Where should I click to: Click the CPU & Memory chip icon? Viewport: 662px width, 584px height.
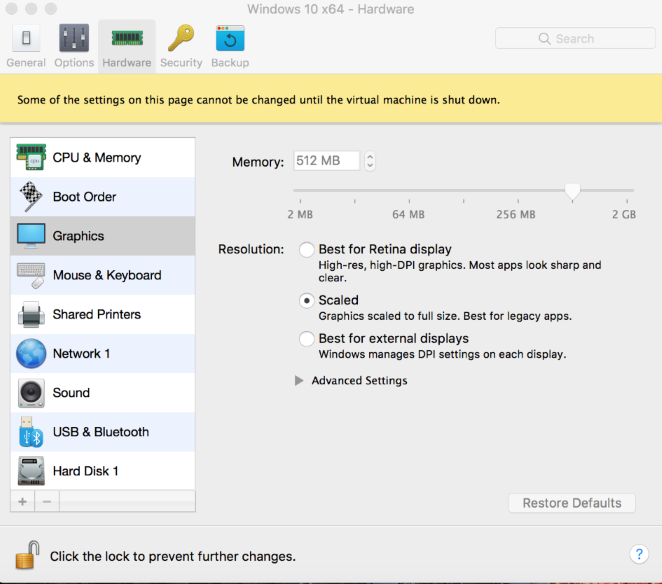31,158
